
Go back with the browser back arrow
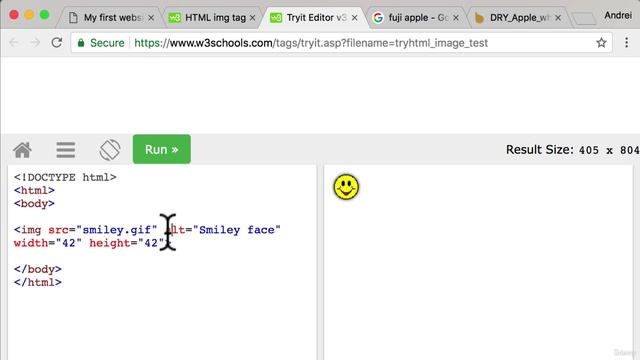coord(14,42)
